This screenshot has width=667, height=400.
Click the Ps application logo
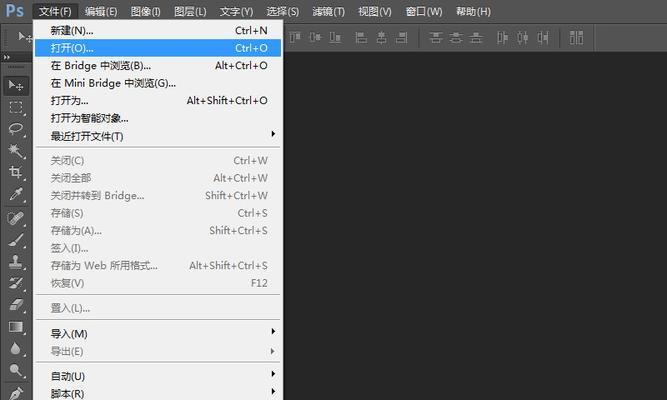click(15, 11)
